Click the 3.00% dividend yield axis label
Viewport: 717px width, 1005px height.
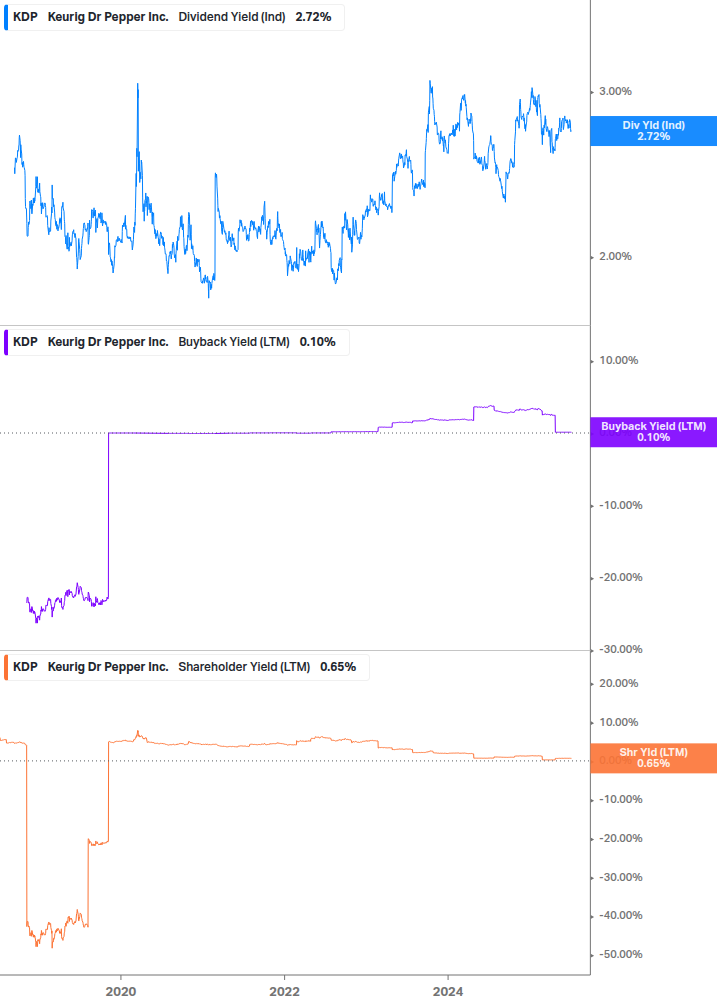(x=615, y=92)
